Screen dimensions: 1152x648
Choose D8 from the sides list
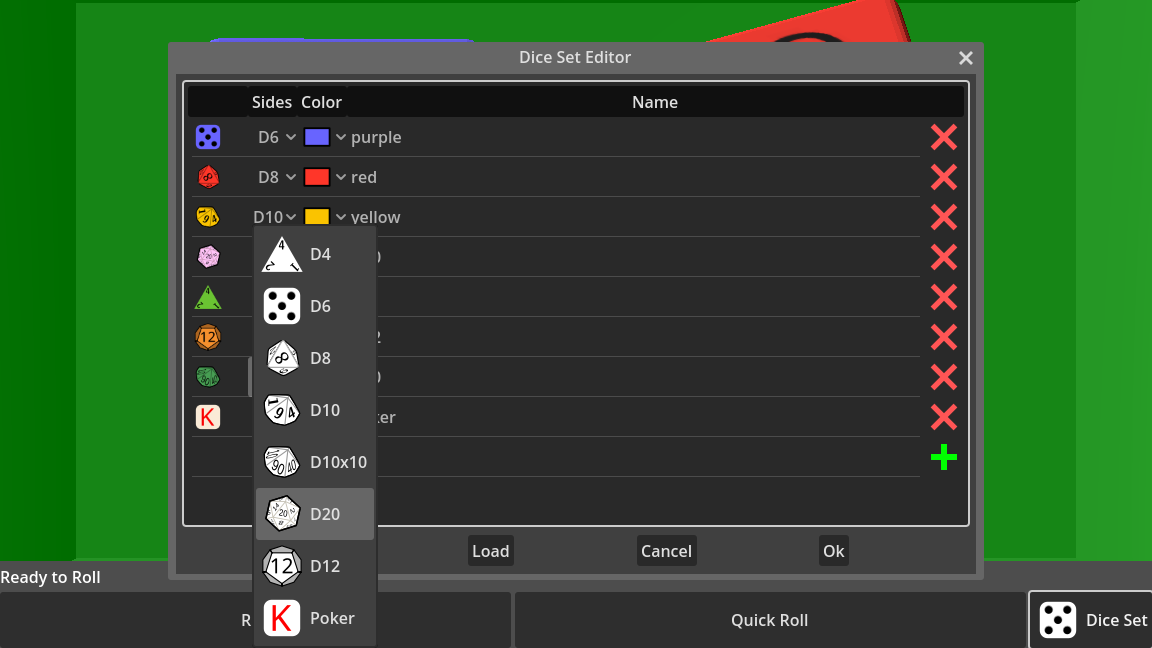[314, 358]
